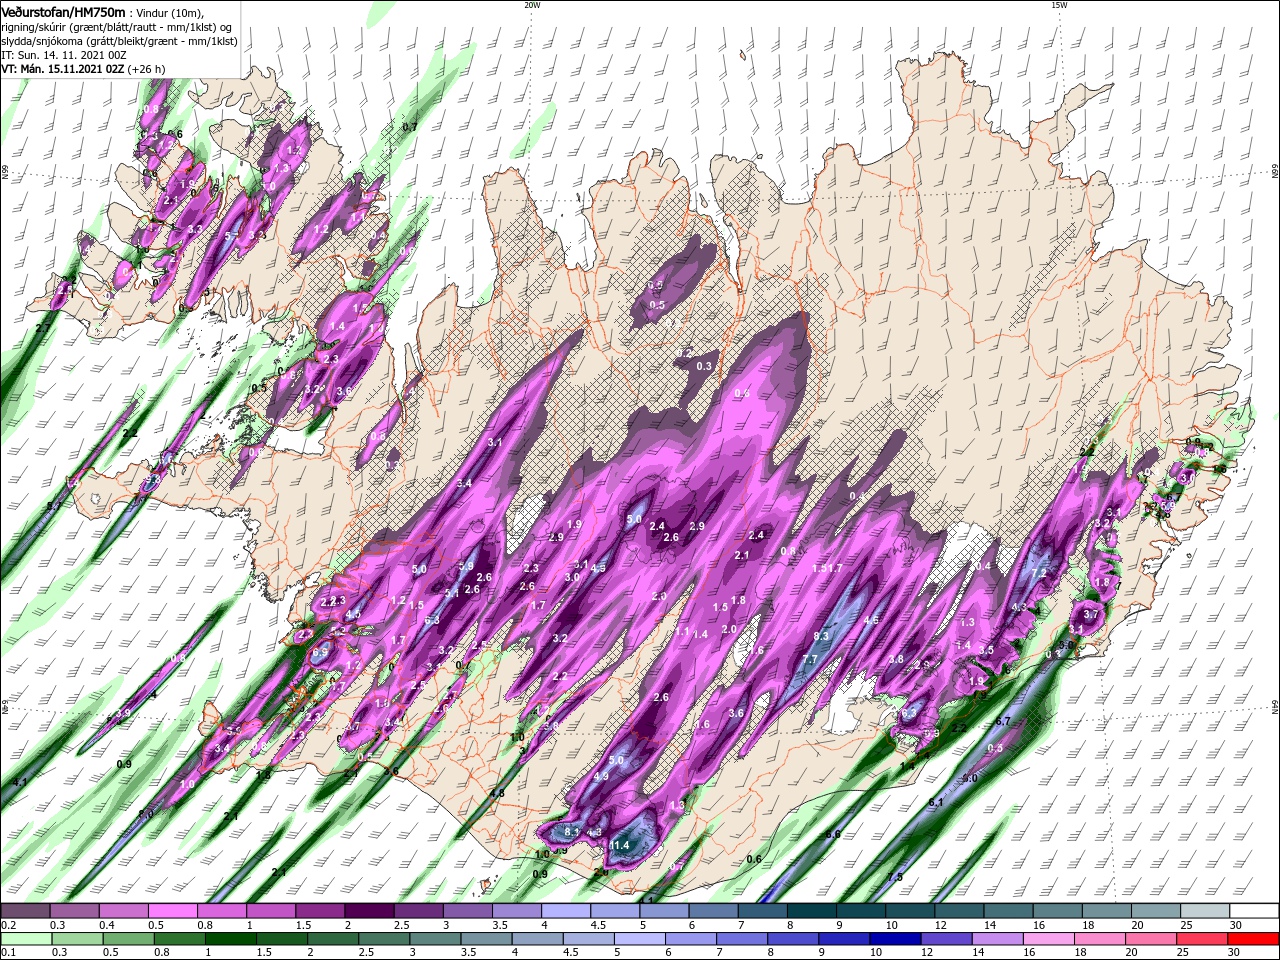
Task: Click the Veðurstofan/HM750m title text
Action: click(x=63, y=11)
